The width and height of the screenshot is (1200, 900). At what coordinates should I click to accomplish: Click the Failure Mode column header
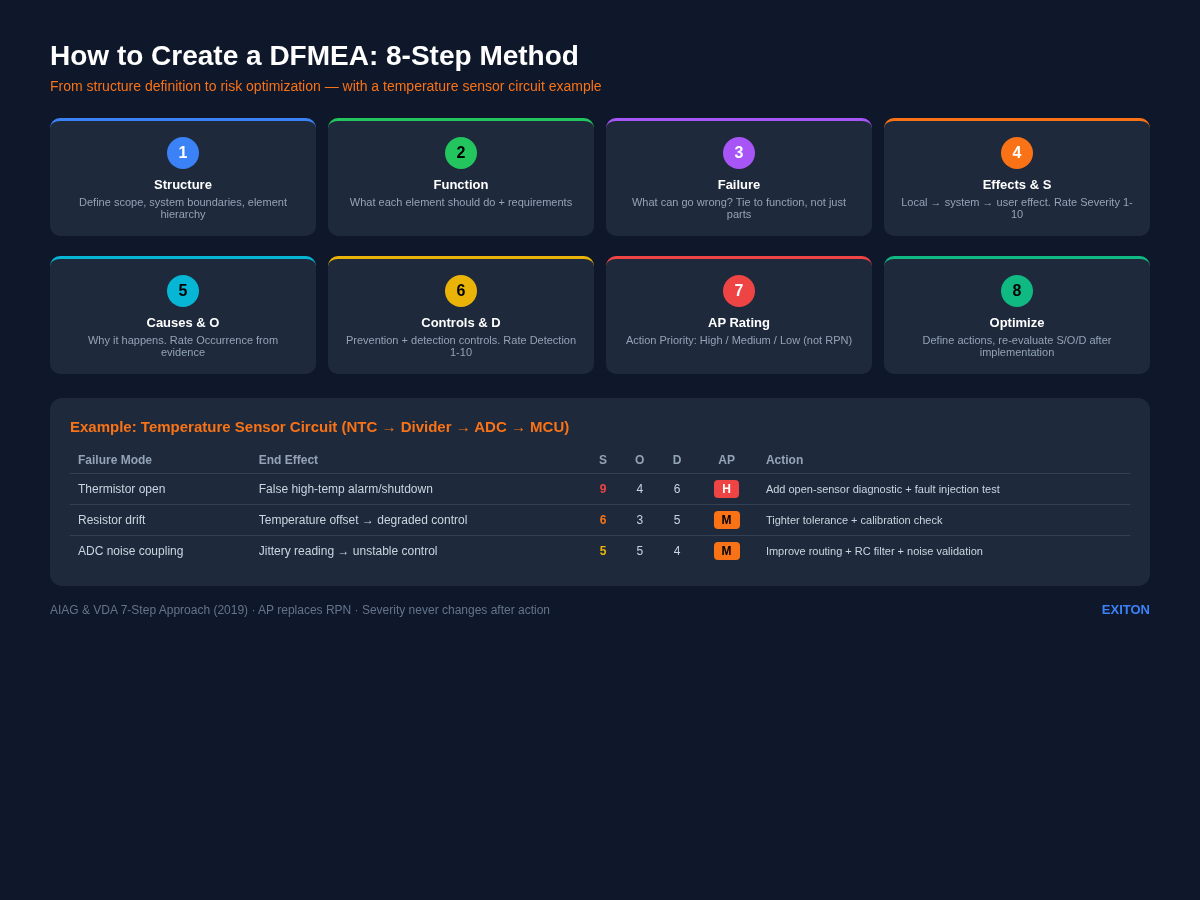coord(113,459)
